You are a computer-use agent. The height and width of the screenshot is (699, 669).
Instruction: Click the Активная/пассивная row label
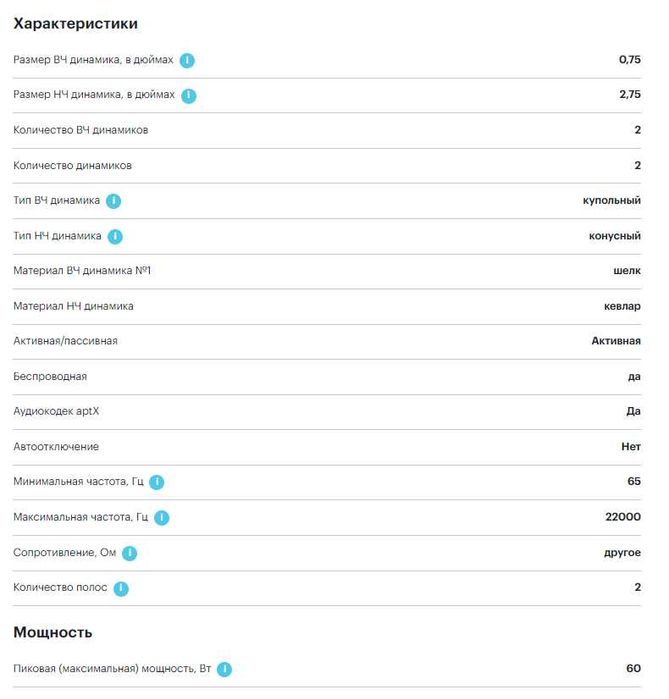pos(65,341)
